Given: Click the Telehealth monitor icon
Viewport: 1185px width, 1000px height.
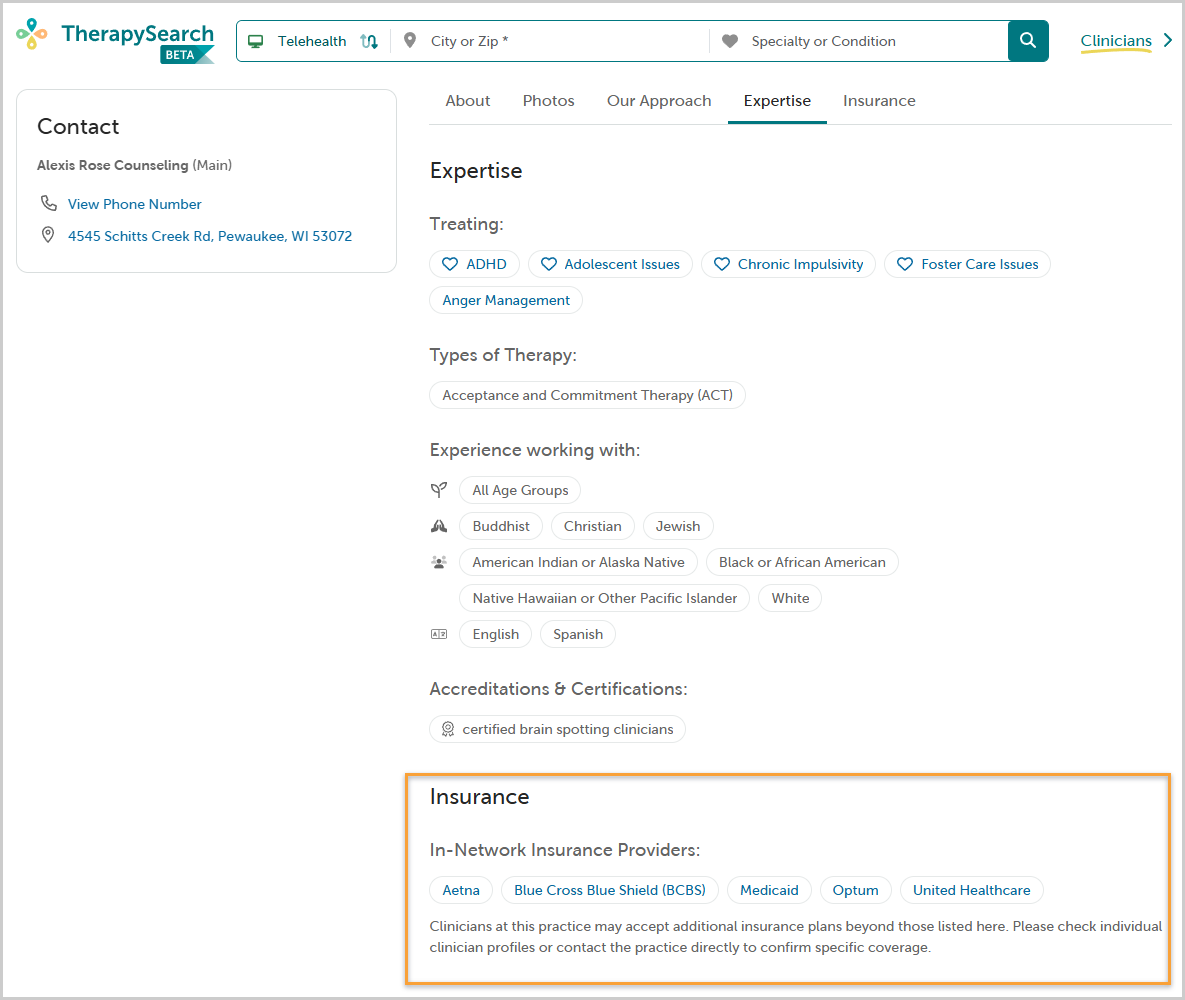Looking at the screenshot, I should 256,42.
